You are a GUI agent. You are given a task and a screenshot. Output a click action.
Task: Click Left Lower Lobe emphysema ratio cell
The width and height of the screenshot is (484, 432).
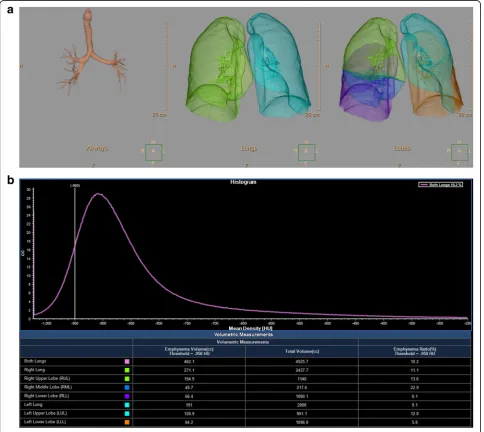click(x=415, y=422)
